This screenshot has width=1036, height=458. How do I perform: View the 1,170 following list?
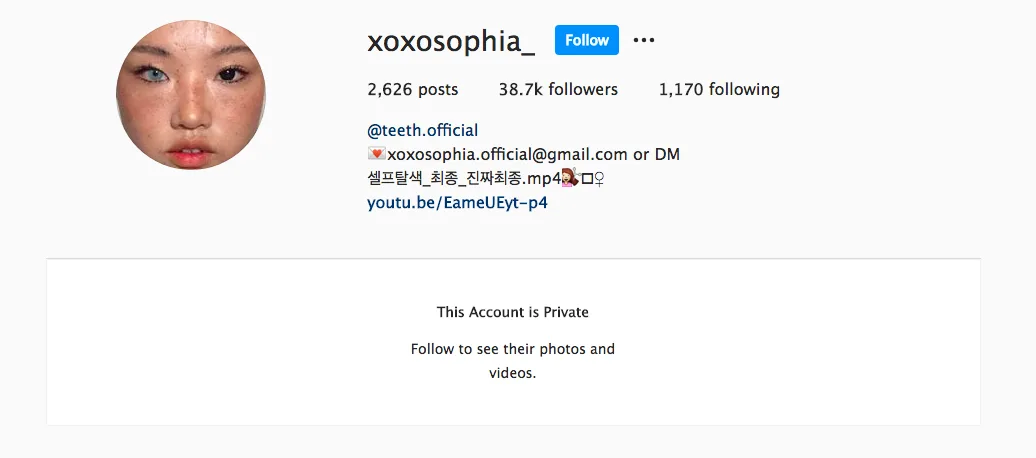click(x=719, y=89)
